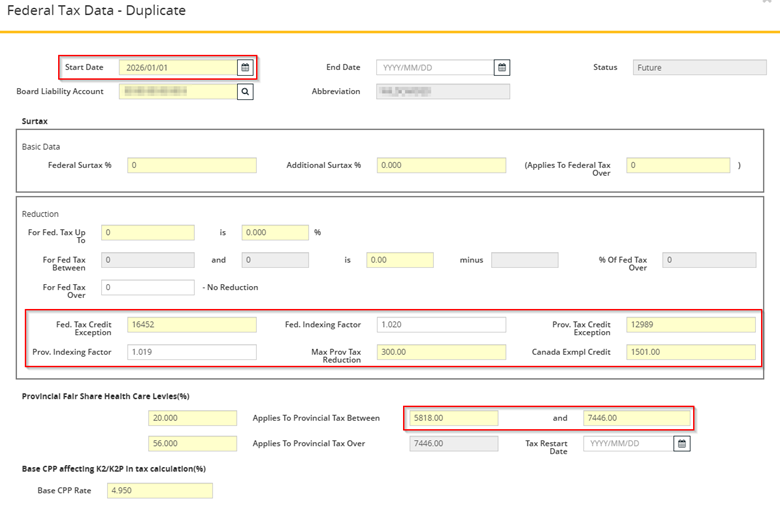Screen dimensions: 780x505
Task: Click the Base CPP Rate field 4.950
Action: point(160,491)
